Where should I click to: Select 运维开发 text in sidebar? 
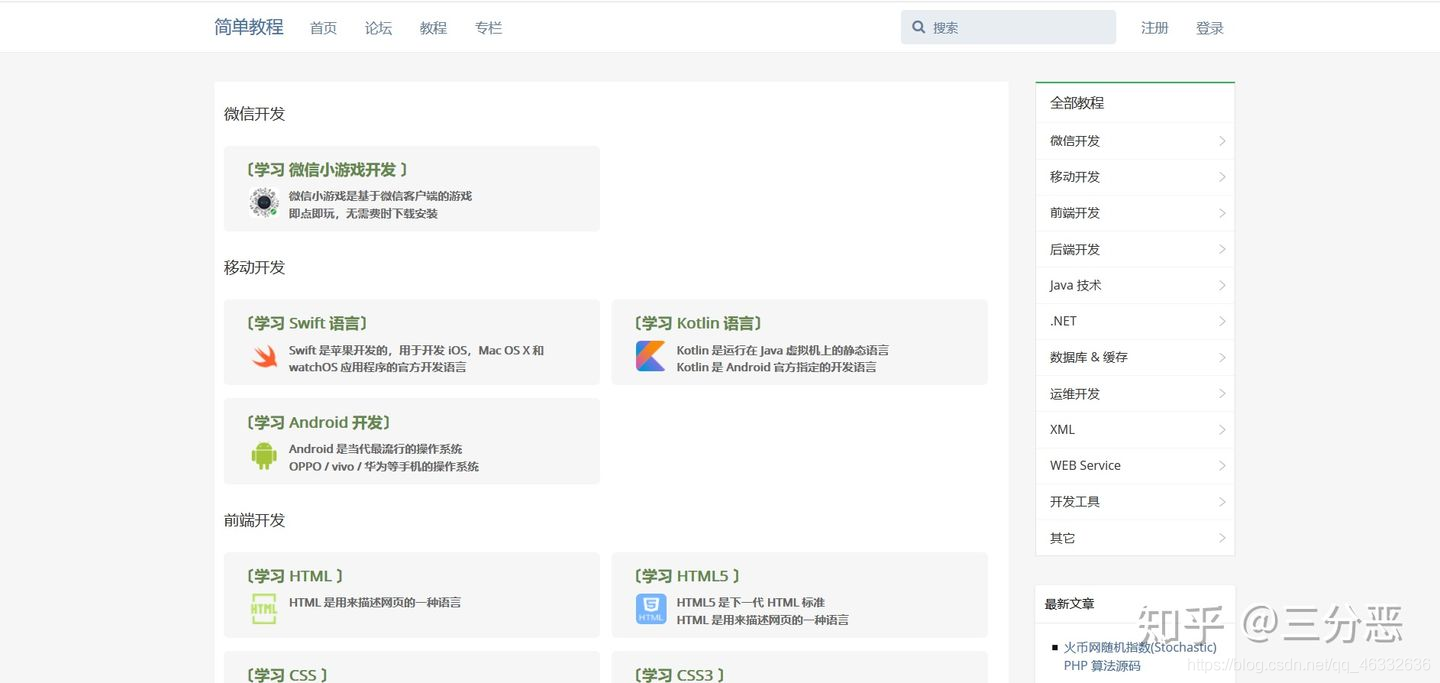(1075, 394)
